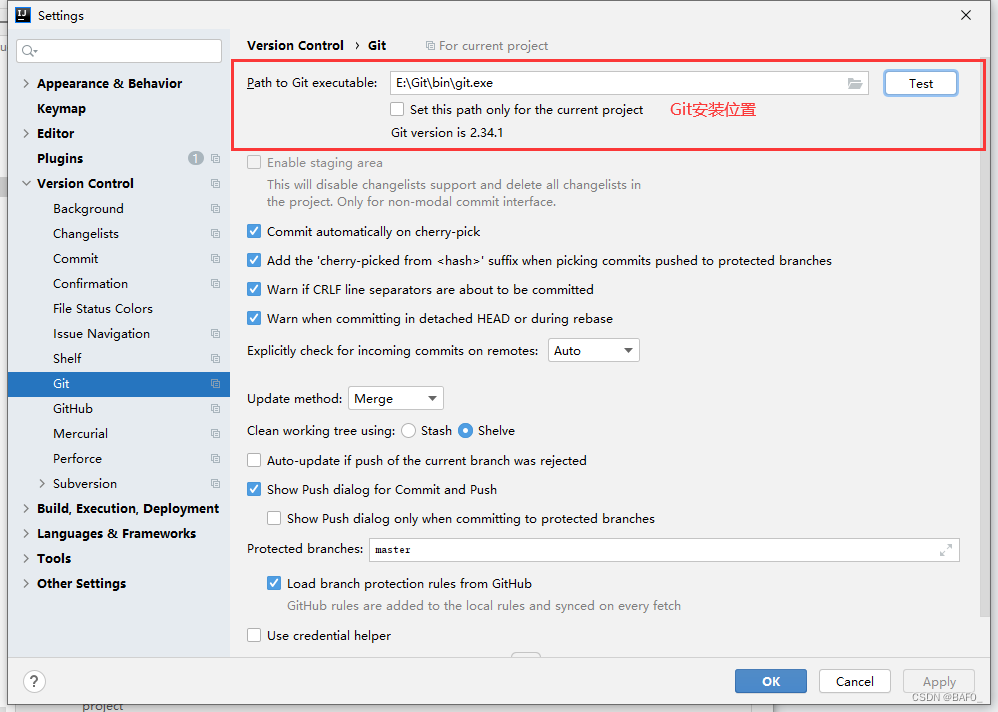Click the project-level icon beside Version Control
The image size is (998, 712).
216,183
